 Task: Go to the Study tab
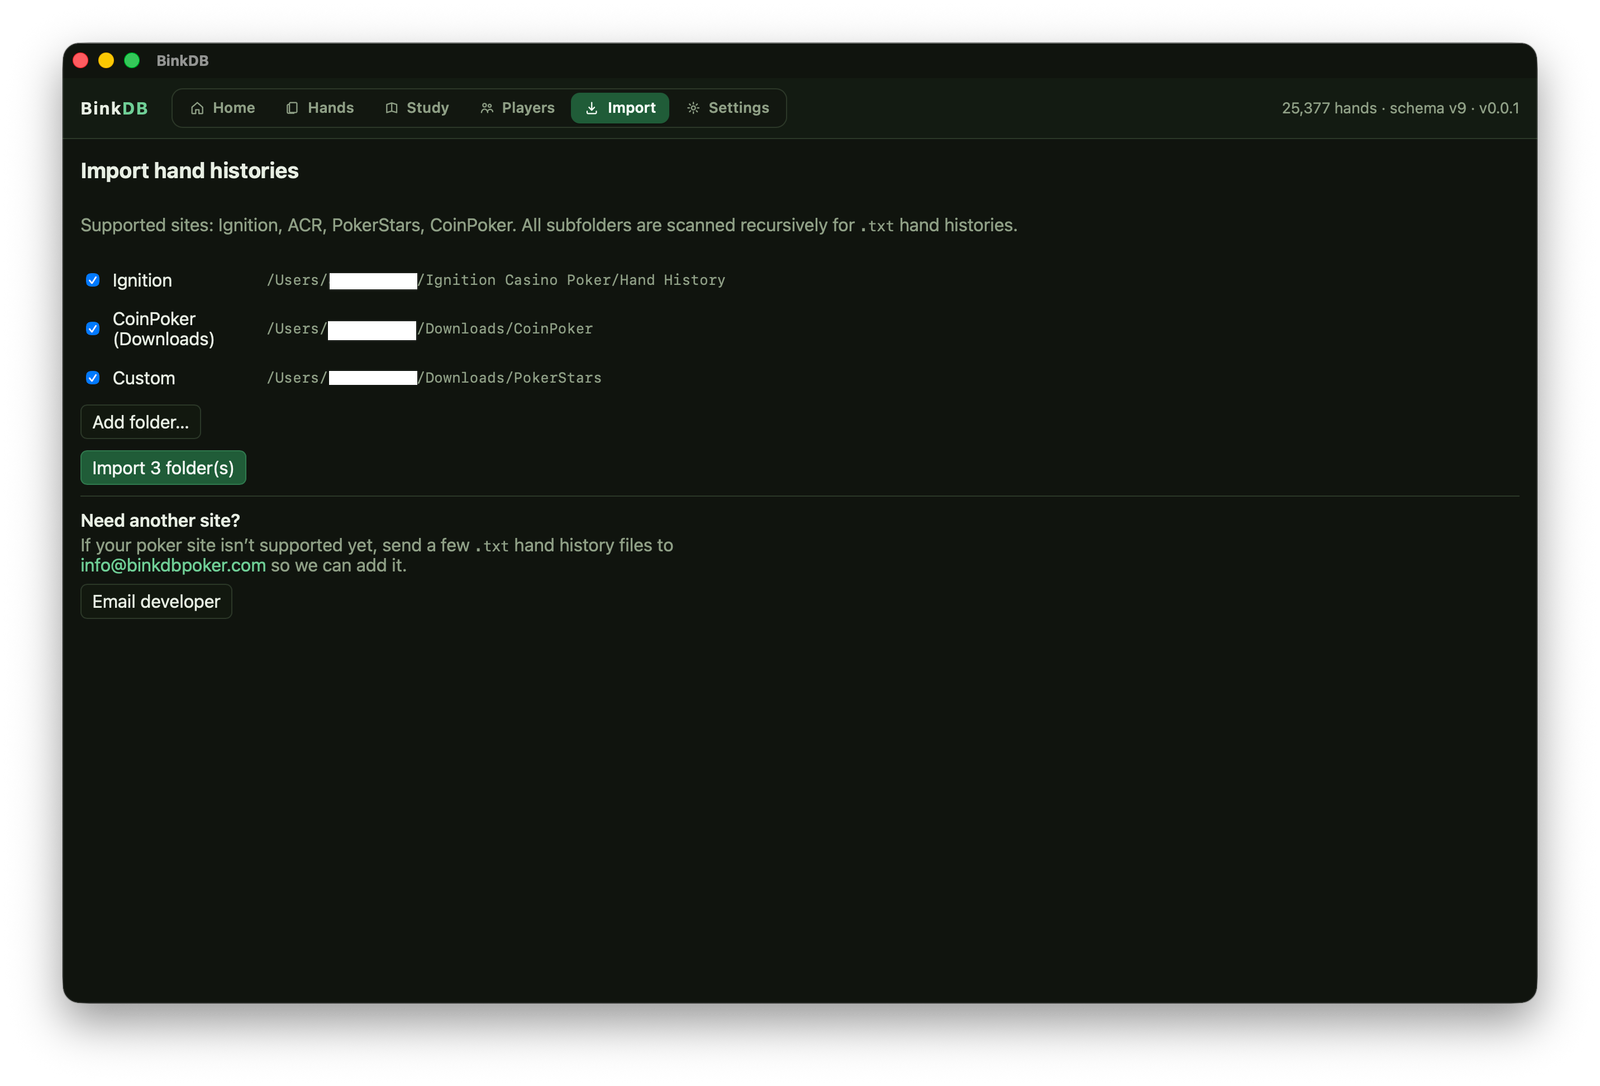tap(417, 108)
